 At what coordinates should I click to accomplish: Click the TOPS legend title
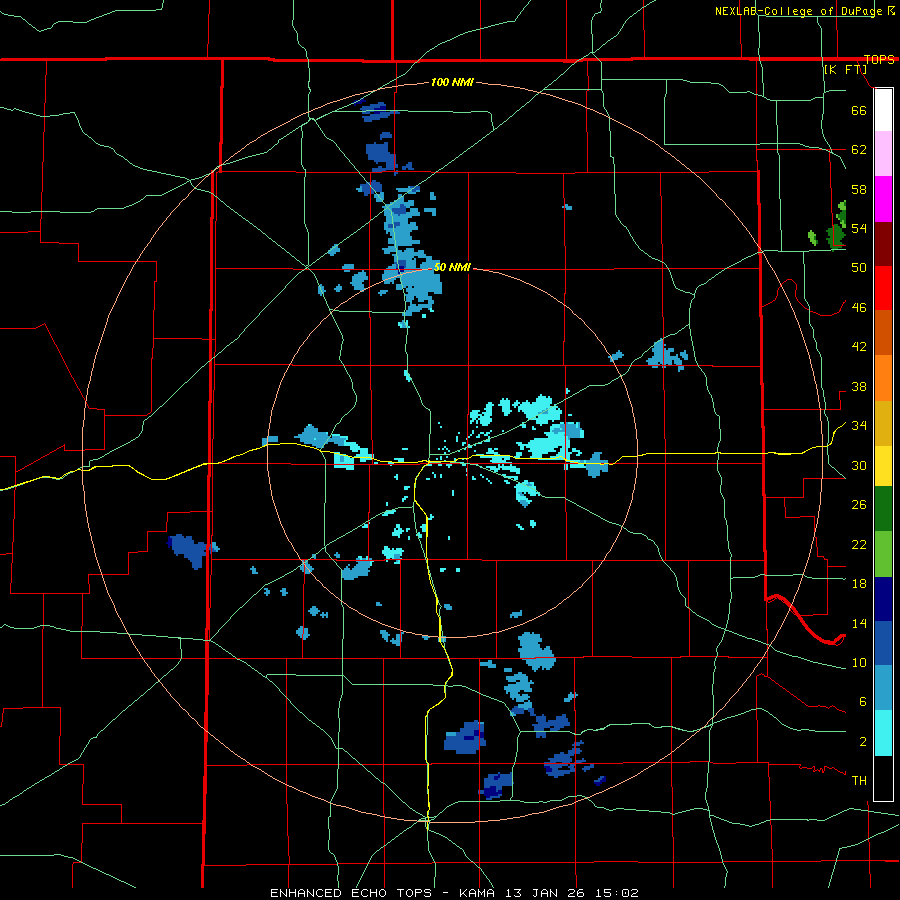click(879, 60)
